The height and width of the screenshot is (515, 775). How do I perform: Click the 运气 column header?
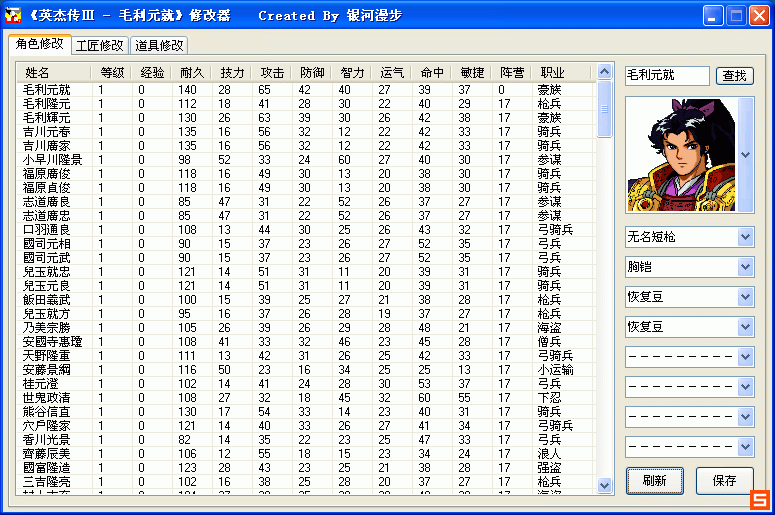(x=392, y=73)
